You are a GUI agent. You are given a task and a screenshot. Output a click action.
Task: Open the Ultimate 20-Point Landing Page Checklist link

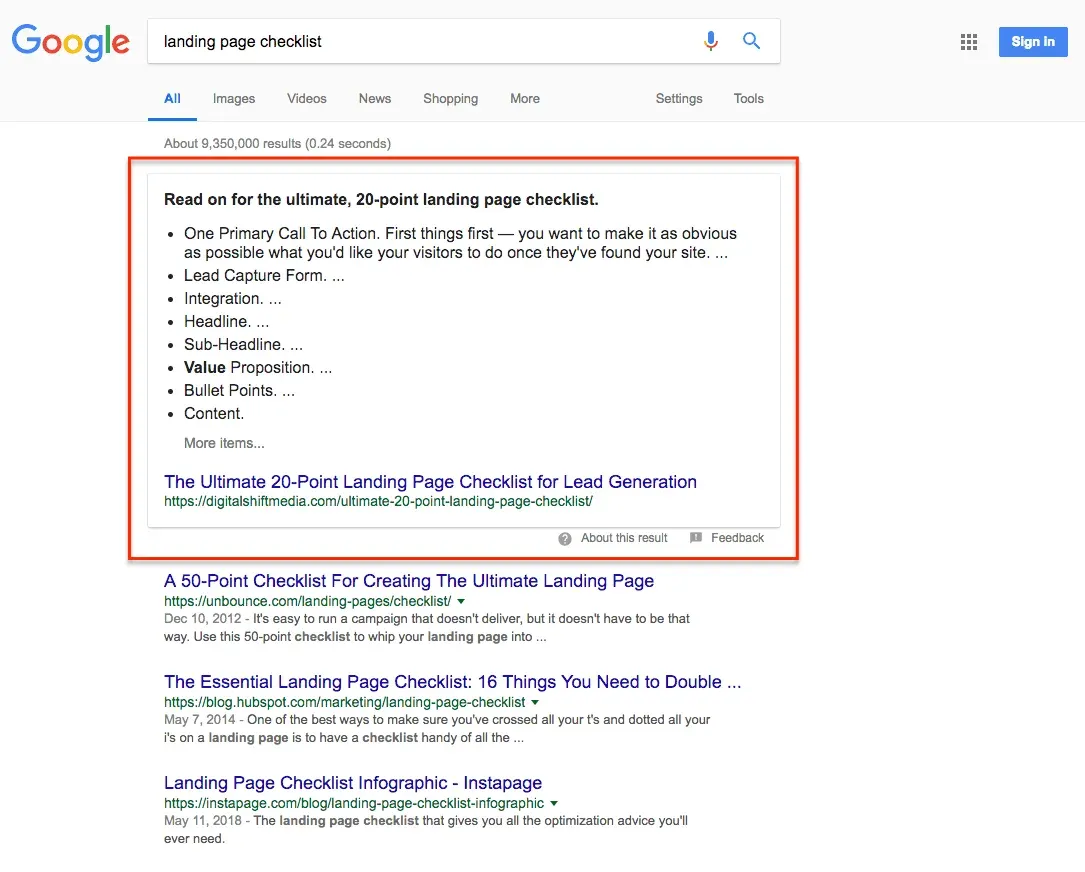[x=430, y=482]
